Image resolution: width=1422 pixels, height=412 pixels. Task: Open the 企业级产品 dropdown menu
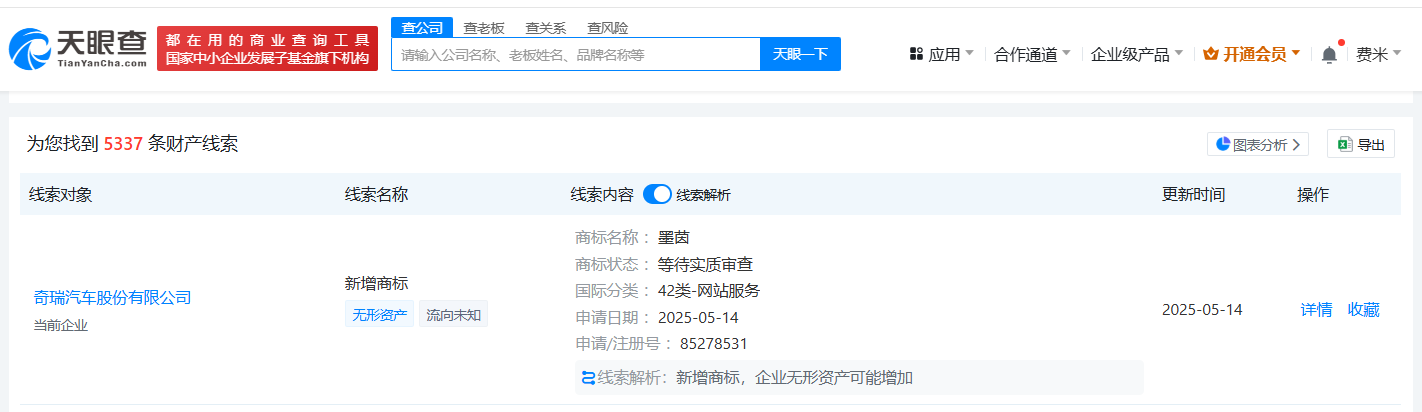[1136, 54]
